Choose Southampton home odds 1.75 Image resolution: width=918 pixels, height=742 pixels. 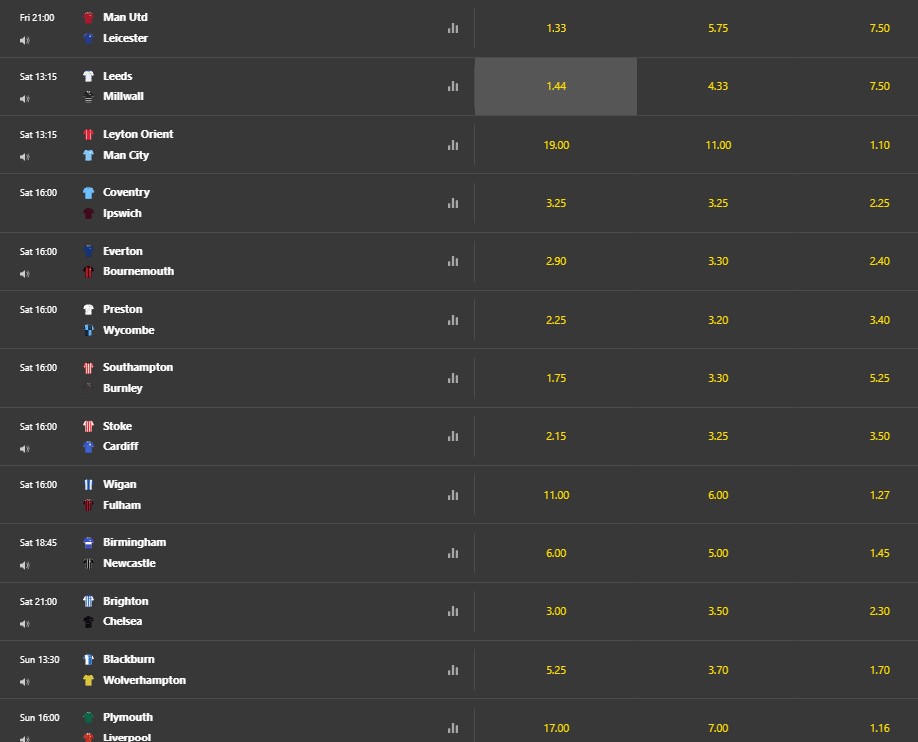556,378
